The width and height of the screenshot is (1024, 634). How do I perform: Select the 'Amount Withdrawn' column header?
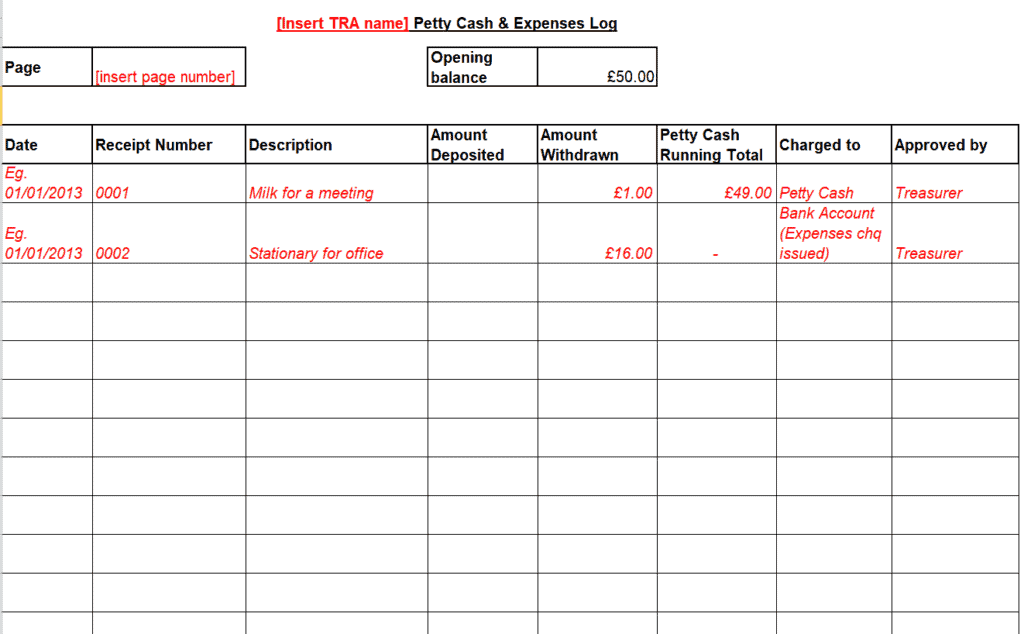[x=598, y=144]
